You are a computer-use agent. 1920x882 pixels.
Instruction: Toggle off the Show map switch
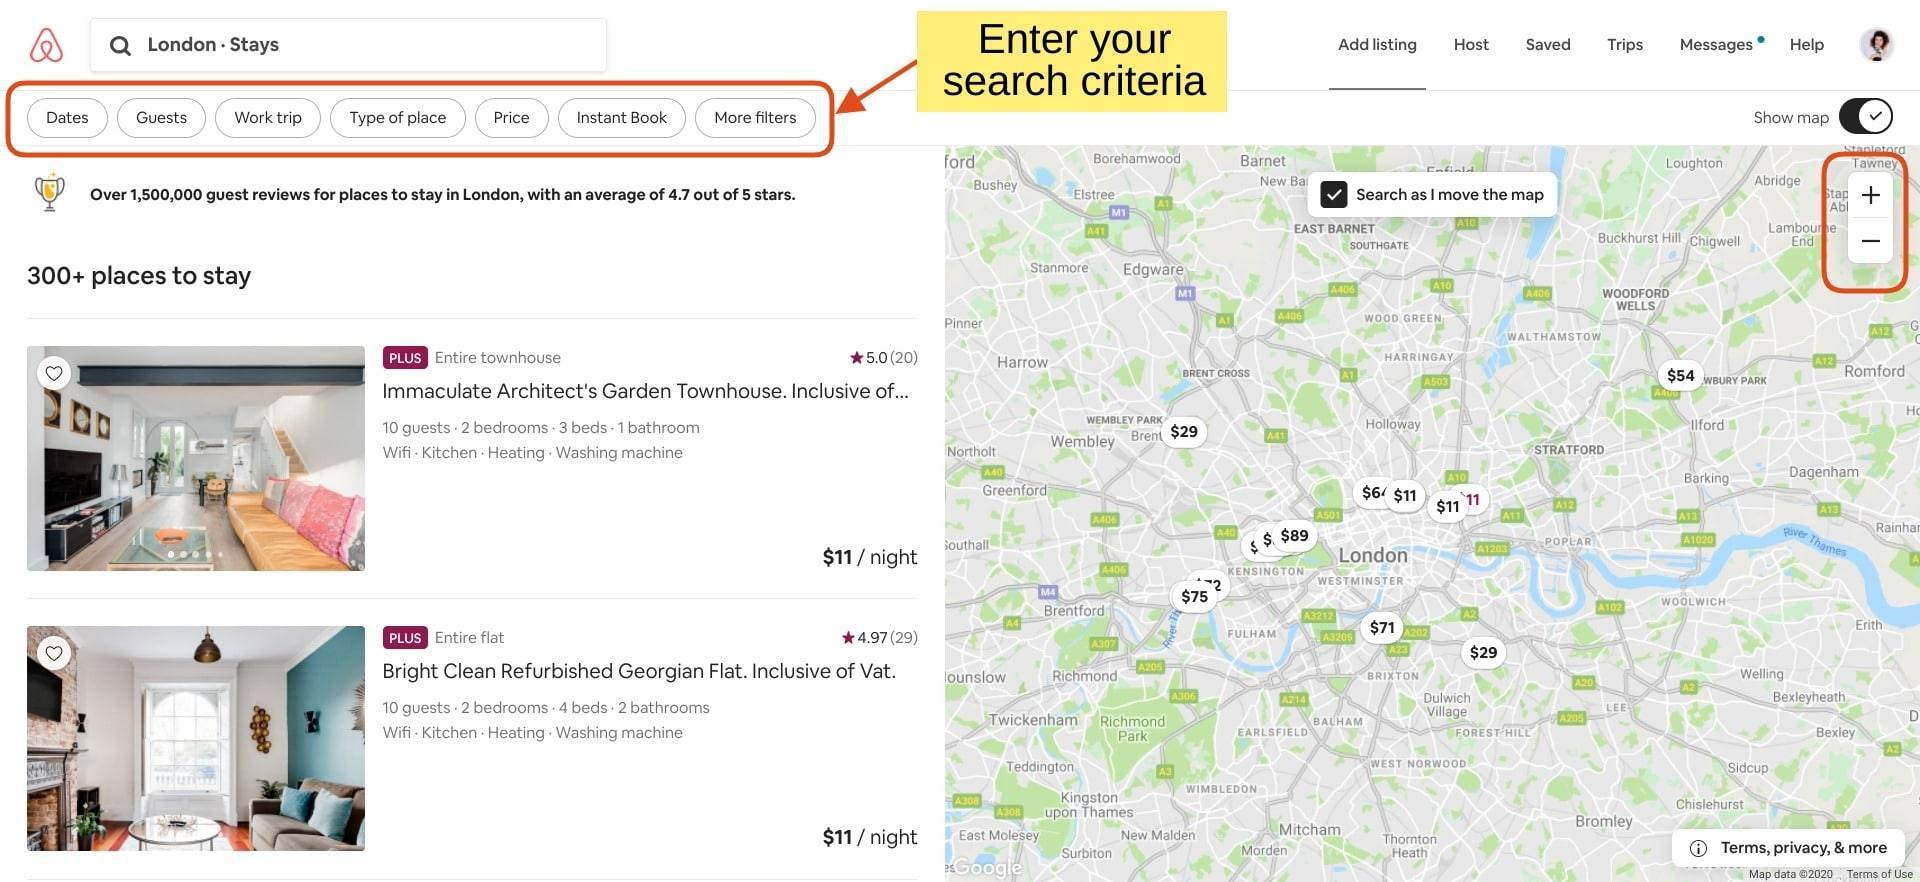[x=1866, y=116]
